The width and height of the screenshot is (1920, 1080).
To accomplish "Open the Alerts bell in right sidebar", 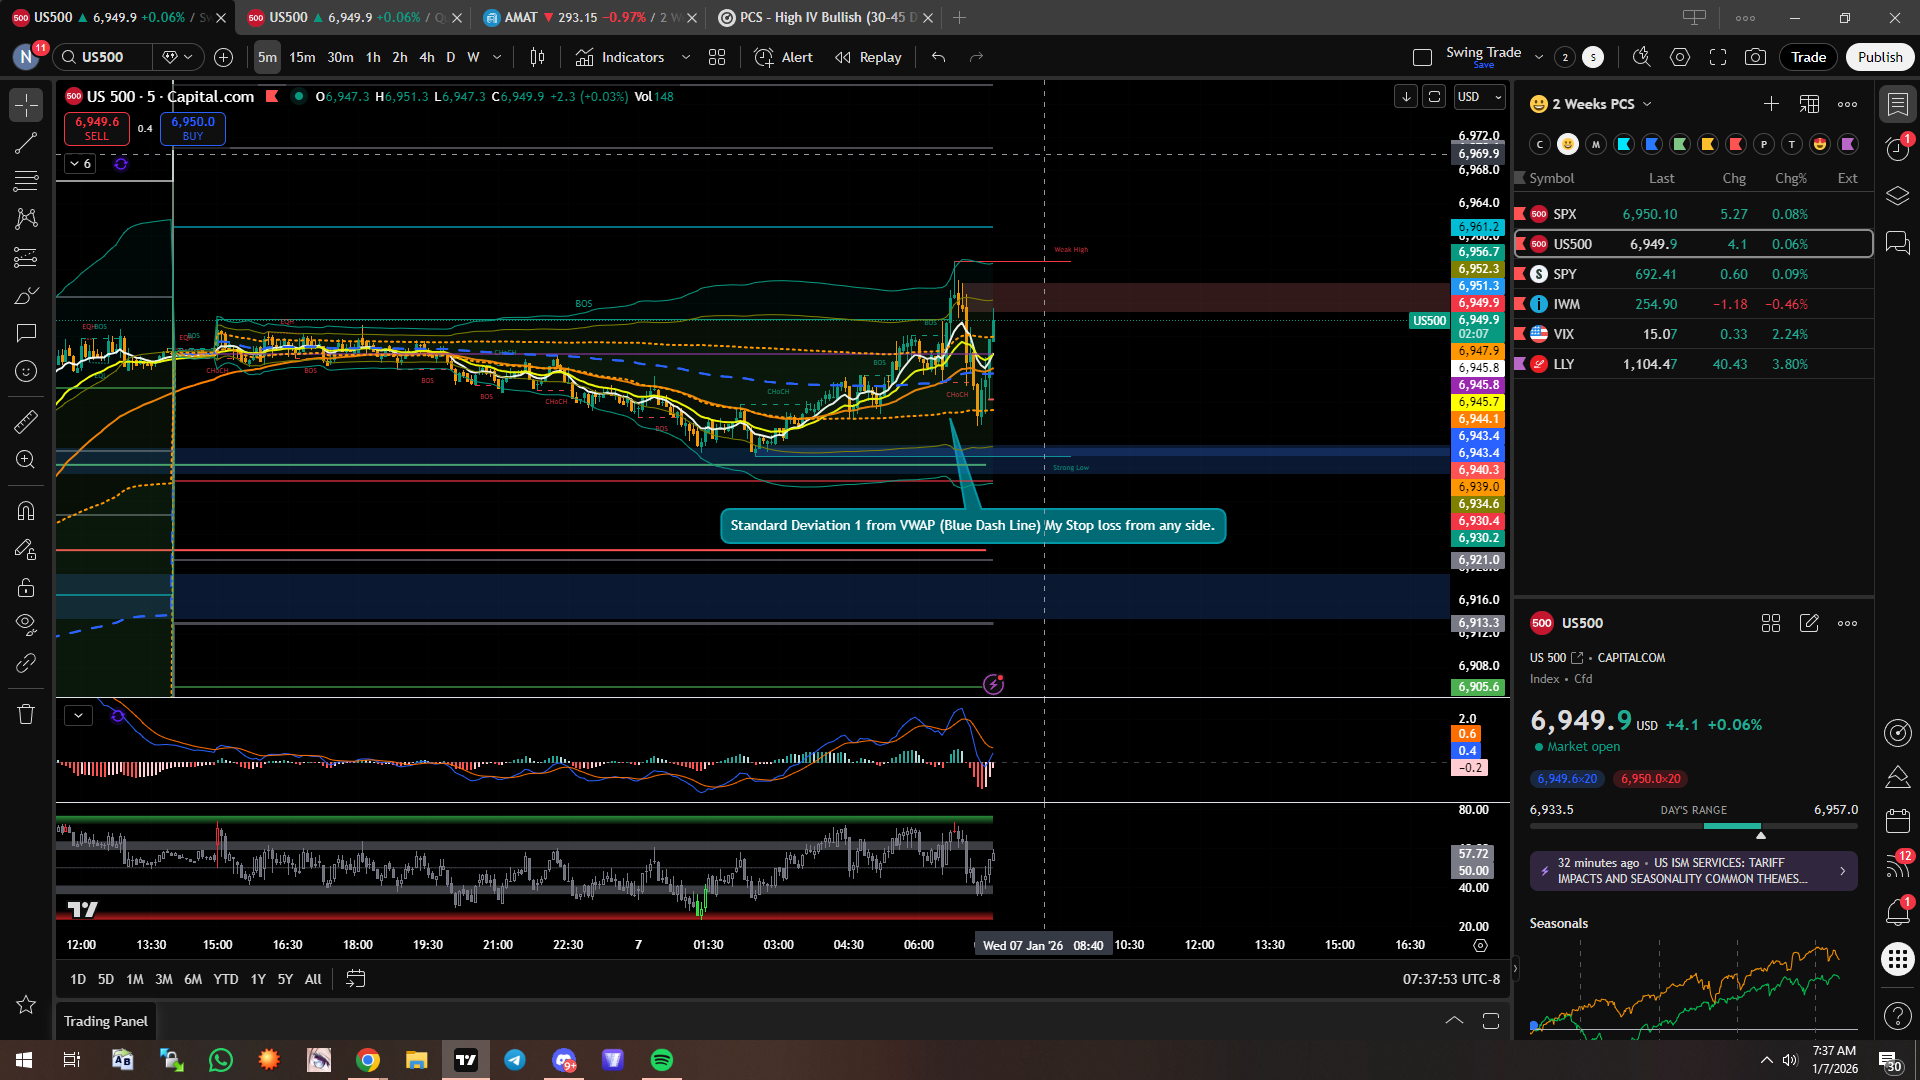I will point(1897,912).
